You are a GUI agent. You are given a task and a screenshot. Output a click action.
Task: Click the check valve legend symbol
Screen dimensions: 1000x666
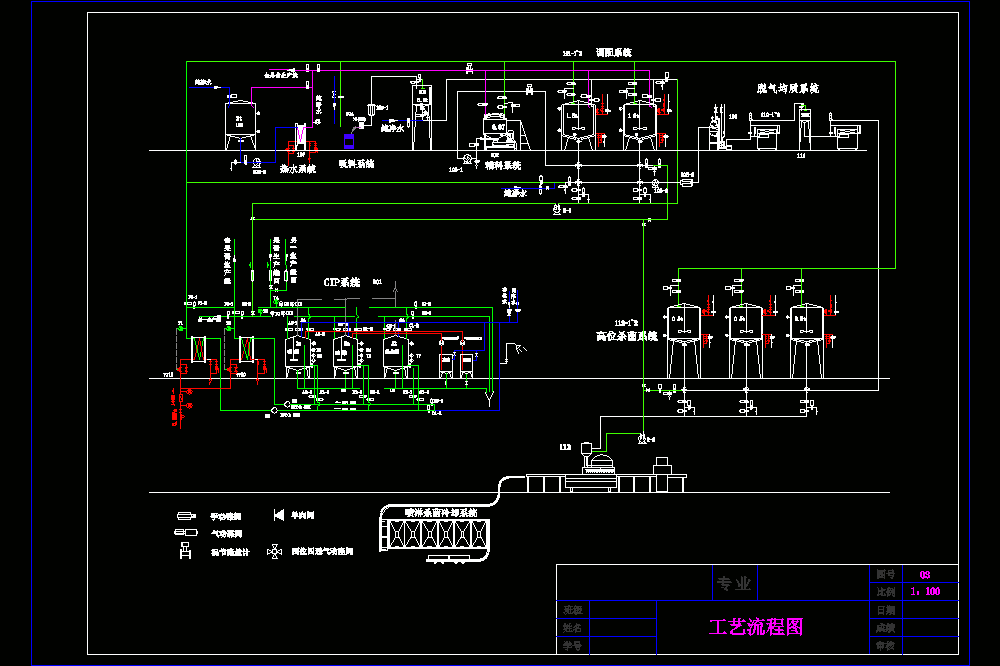click(279, 515)
